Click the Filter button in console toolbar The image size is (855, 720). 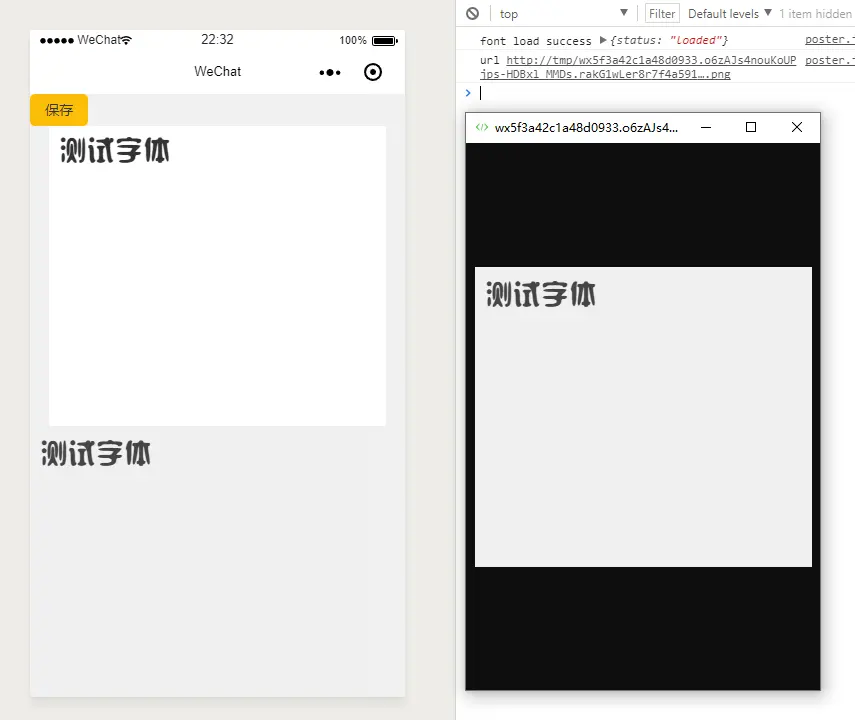661,13
